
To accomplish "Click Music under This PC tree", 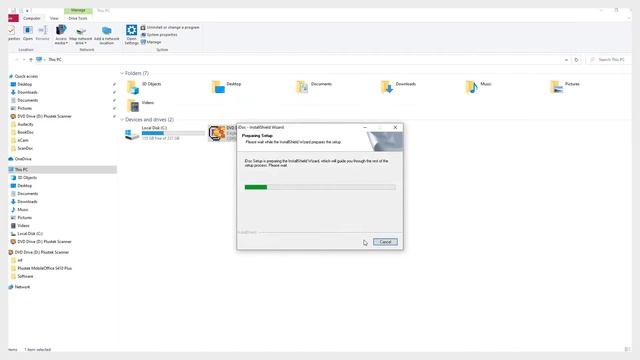I will 23,209.
